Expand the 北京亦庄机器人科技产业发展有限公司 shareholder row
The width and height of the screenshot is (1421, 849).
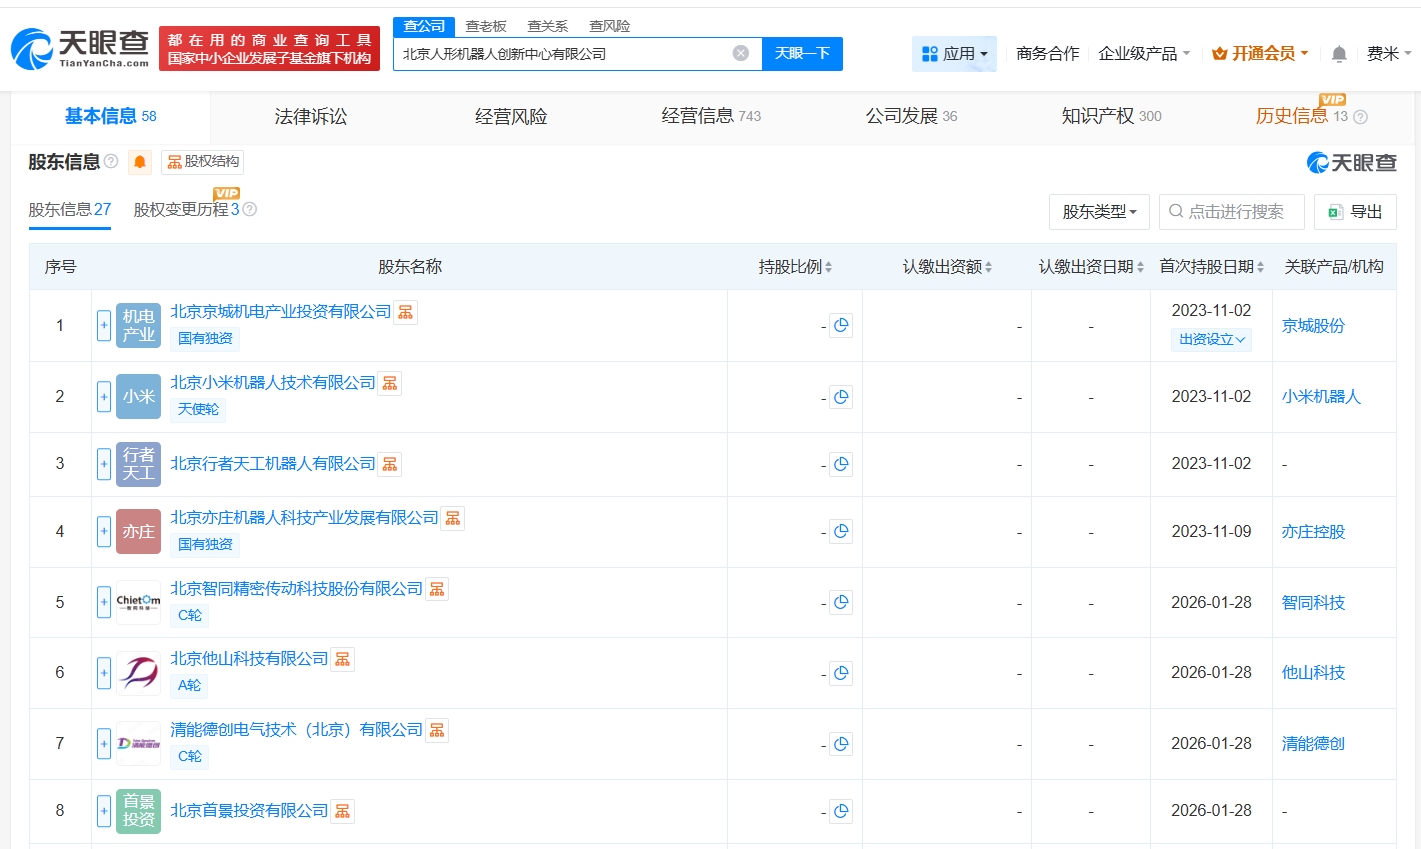[104, 532]
